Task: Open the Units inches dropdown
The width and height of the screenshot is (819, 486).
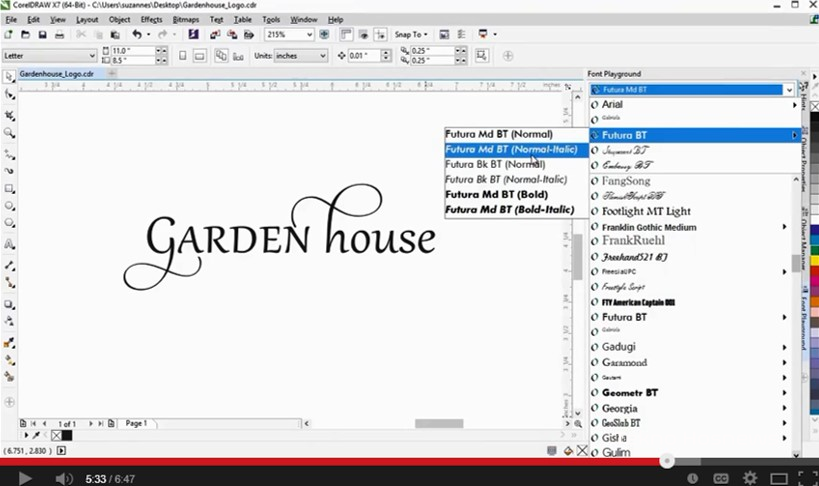Action: (x=323, y=55)
